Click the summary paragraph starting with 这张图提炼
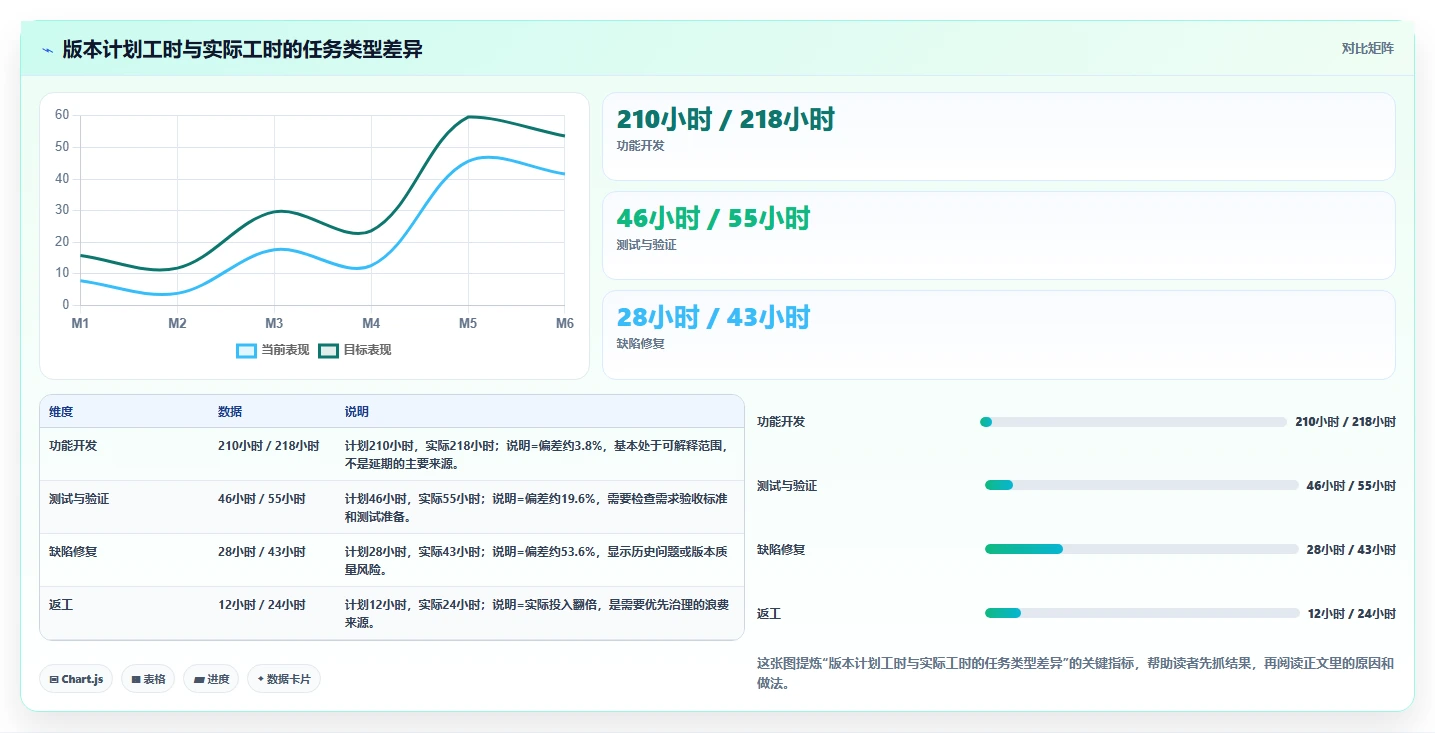1435x733 pixels. 1075,673
